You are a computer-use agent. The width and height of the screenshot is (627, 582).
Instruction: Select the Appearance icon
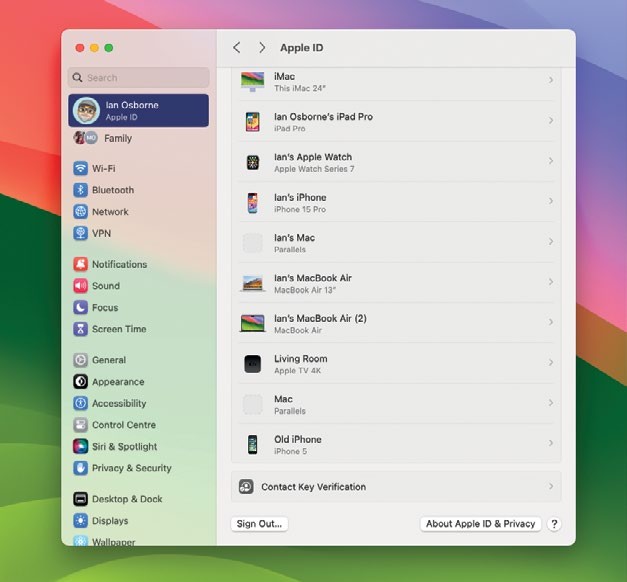pos(80,382)
